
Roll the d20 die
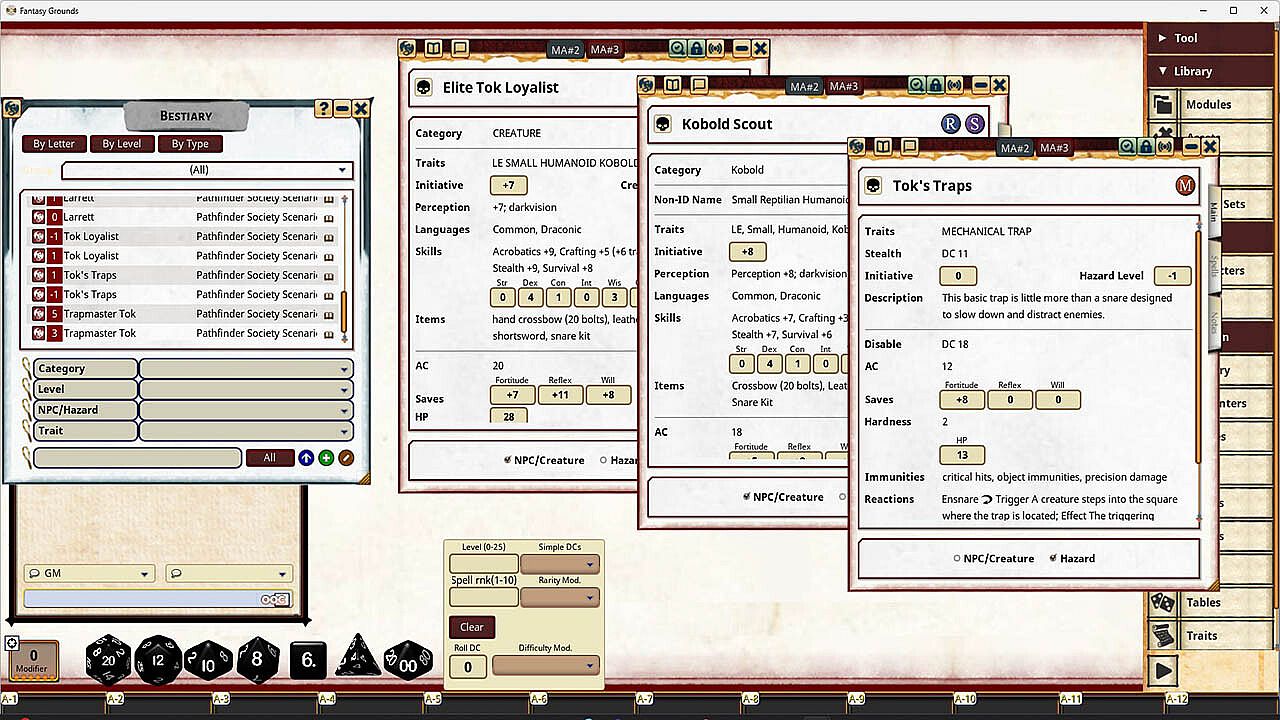click(x=108, y=659)
